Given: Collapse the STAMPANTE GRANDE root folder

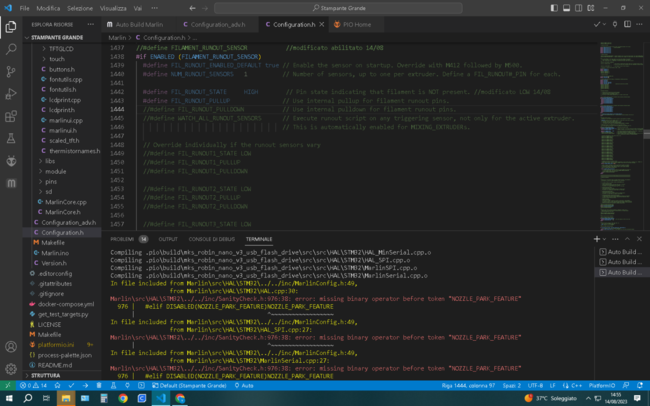Looking at the screenshot, I should [55, 37].
